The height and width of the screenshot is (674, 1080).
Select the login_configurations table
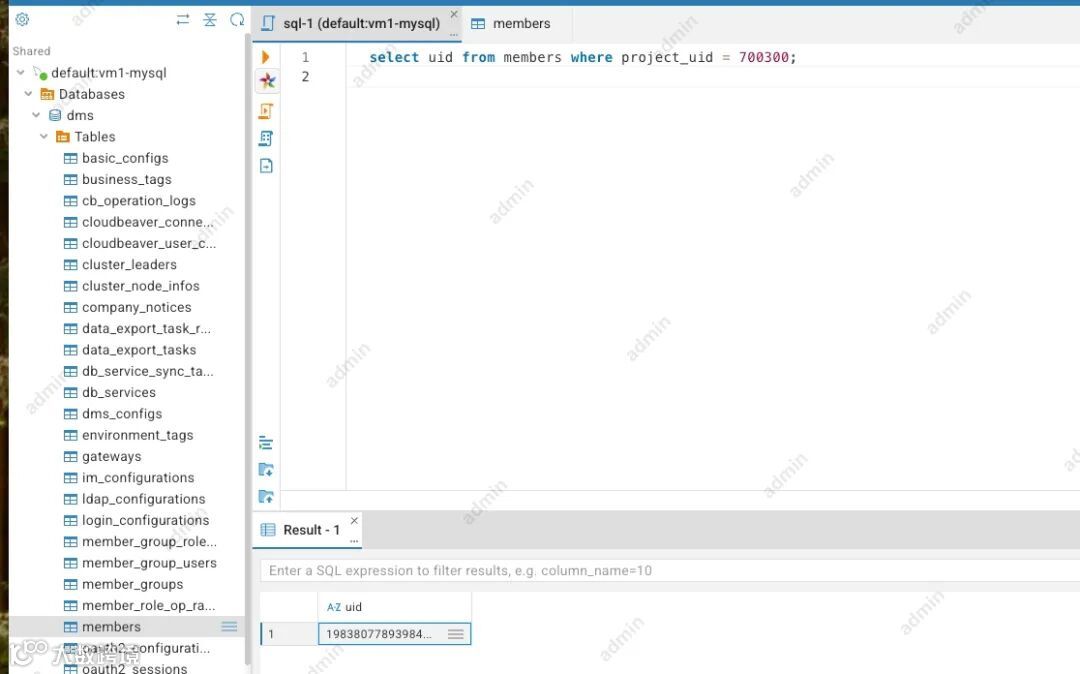[145, 520]
